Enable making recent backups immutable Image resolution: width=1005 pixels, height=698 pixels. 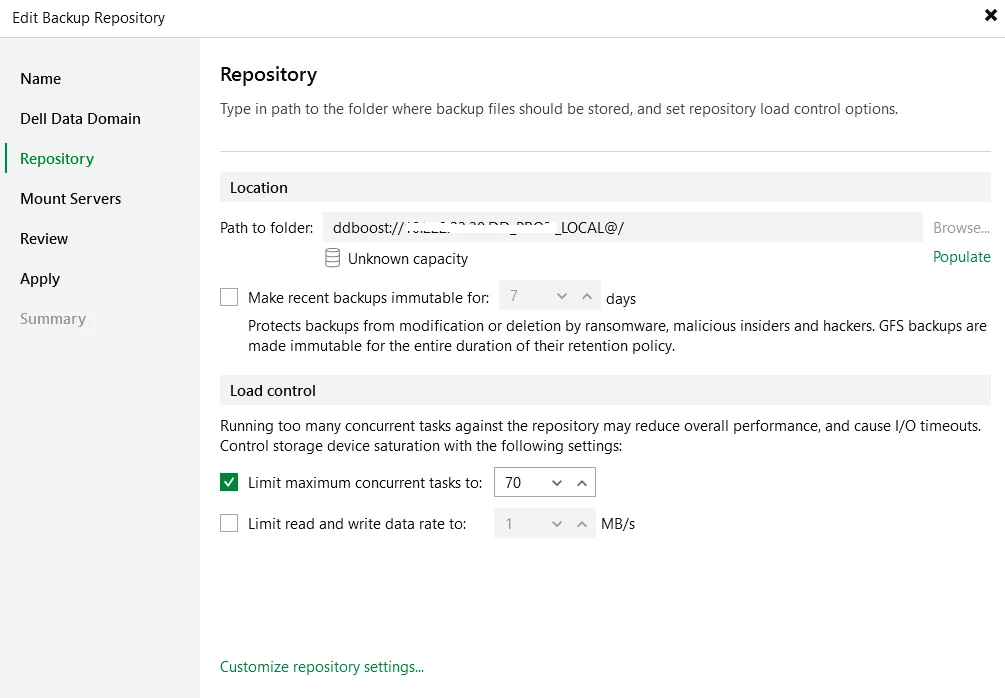pyautogui.click(x=229, y=297)
